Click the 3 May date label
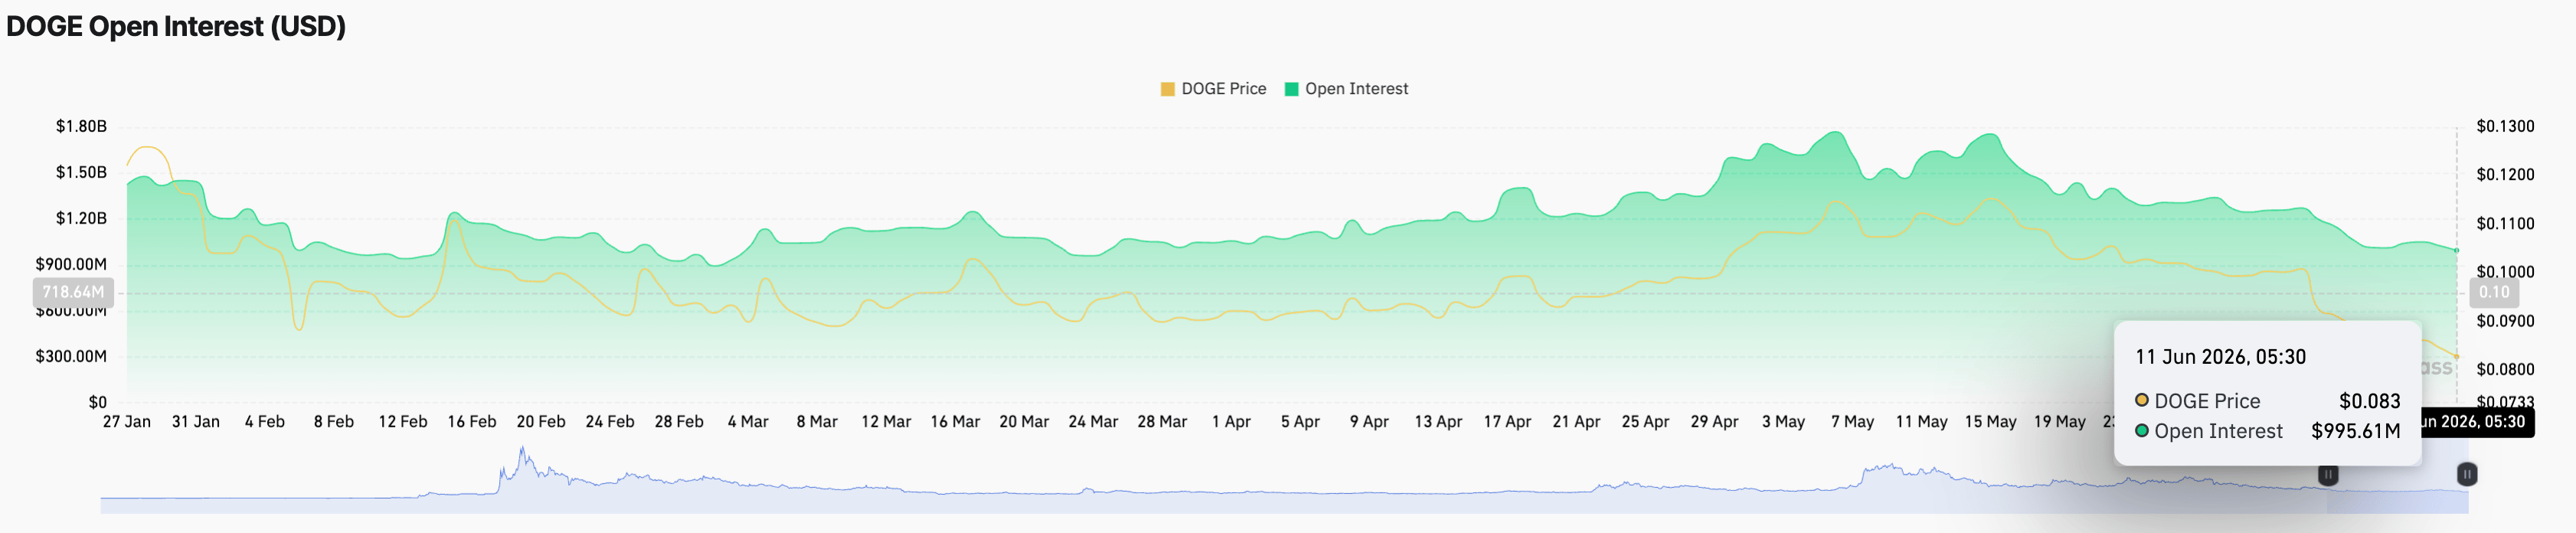This screenshot has height=533, width=2576. click(1783, 422)
